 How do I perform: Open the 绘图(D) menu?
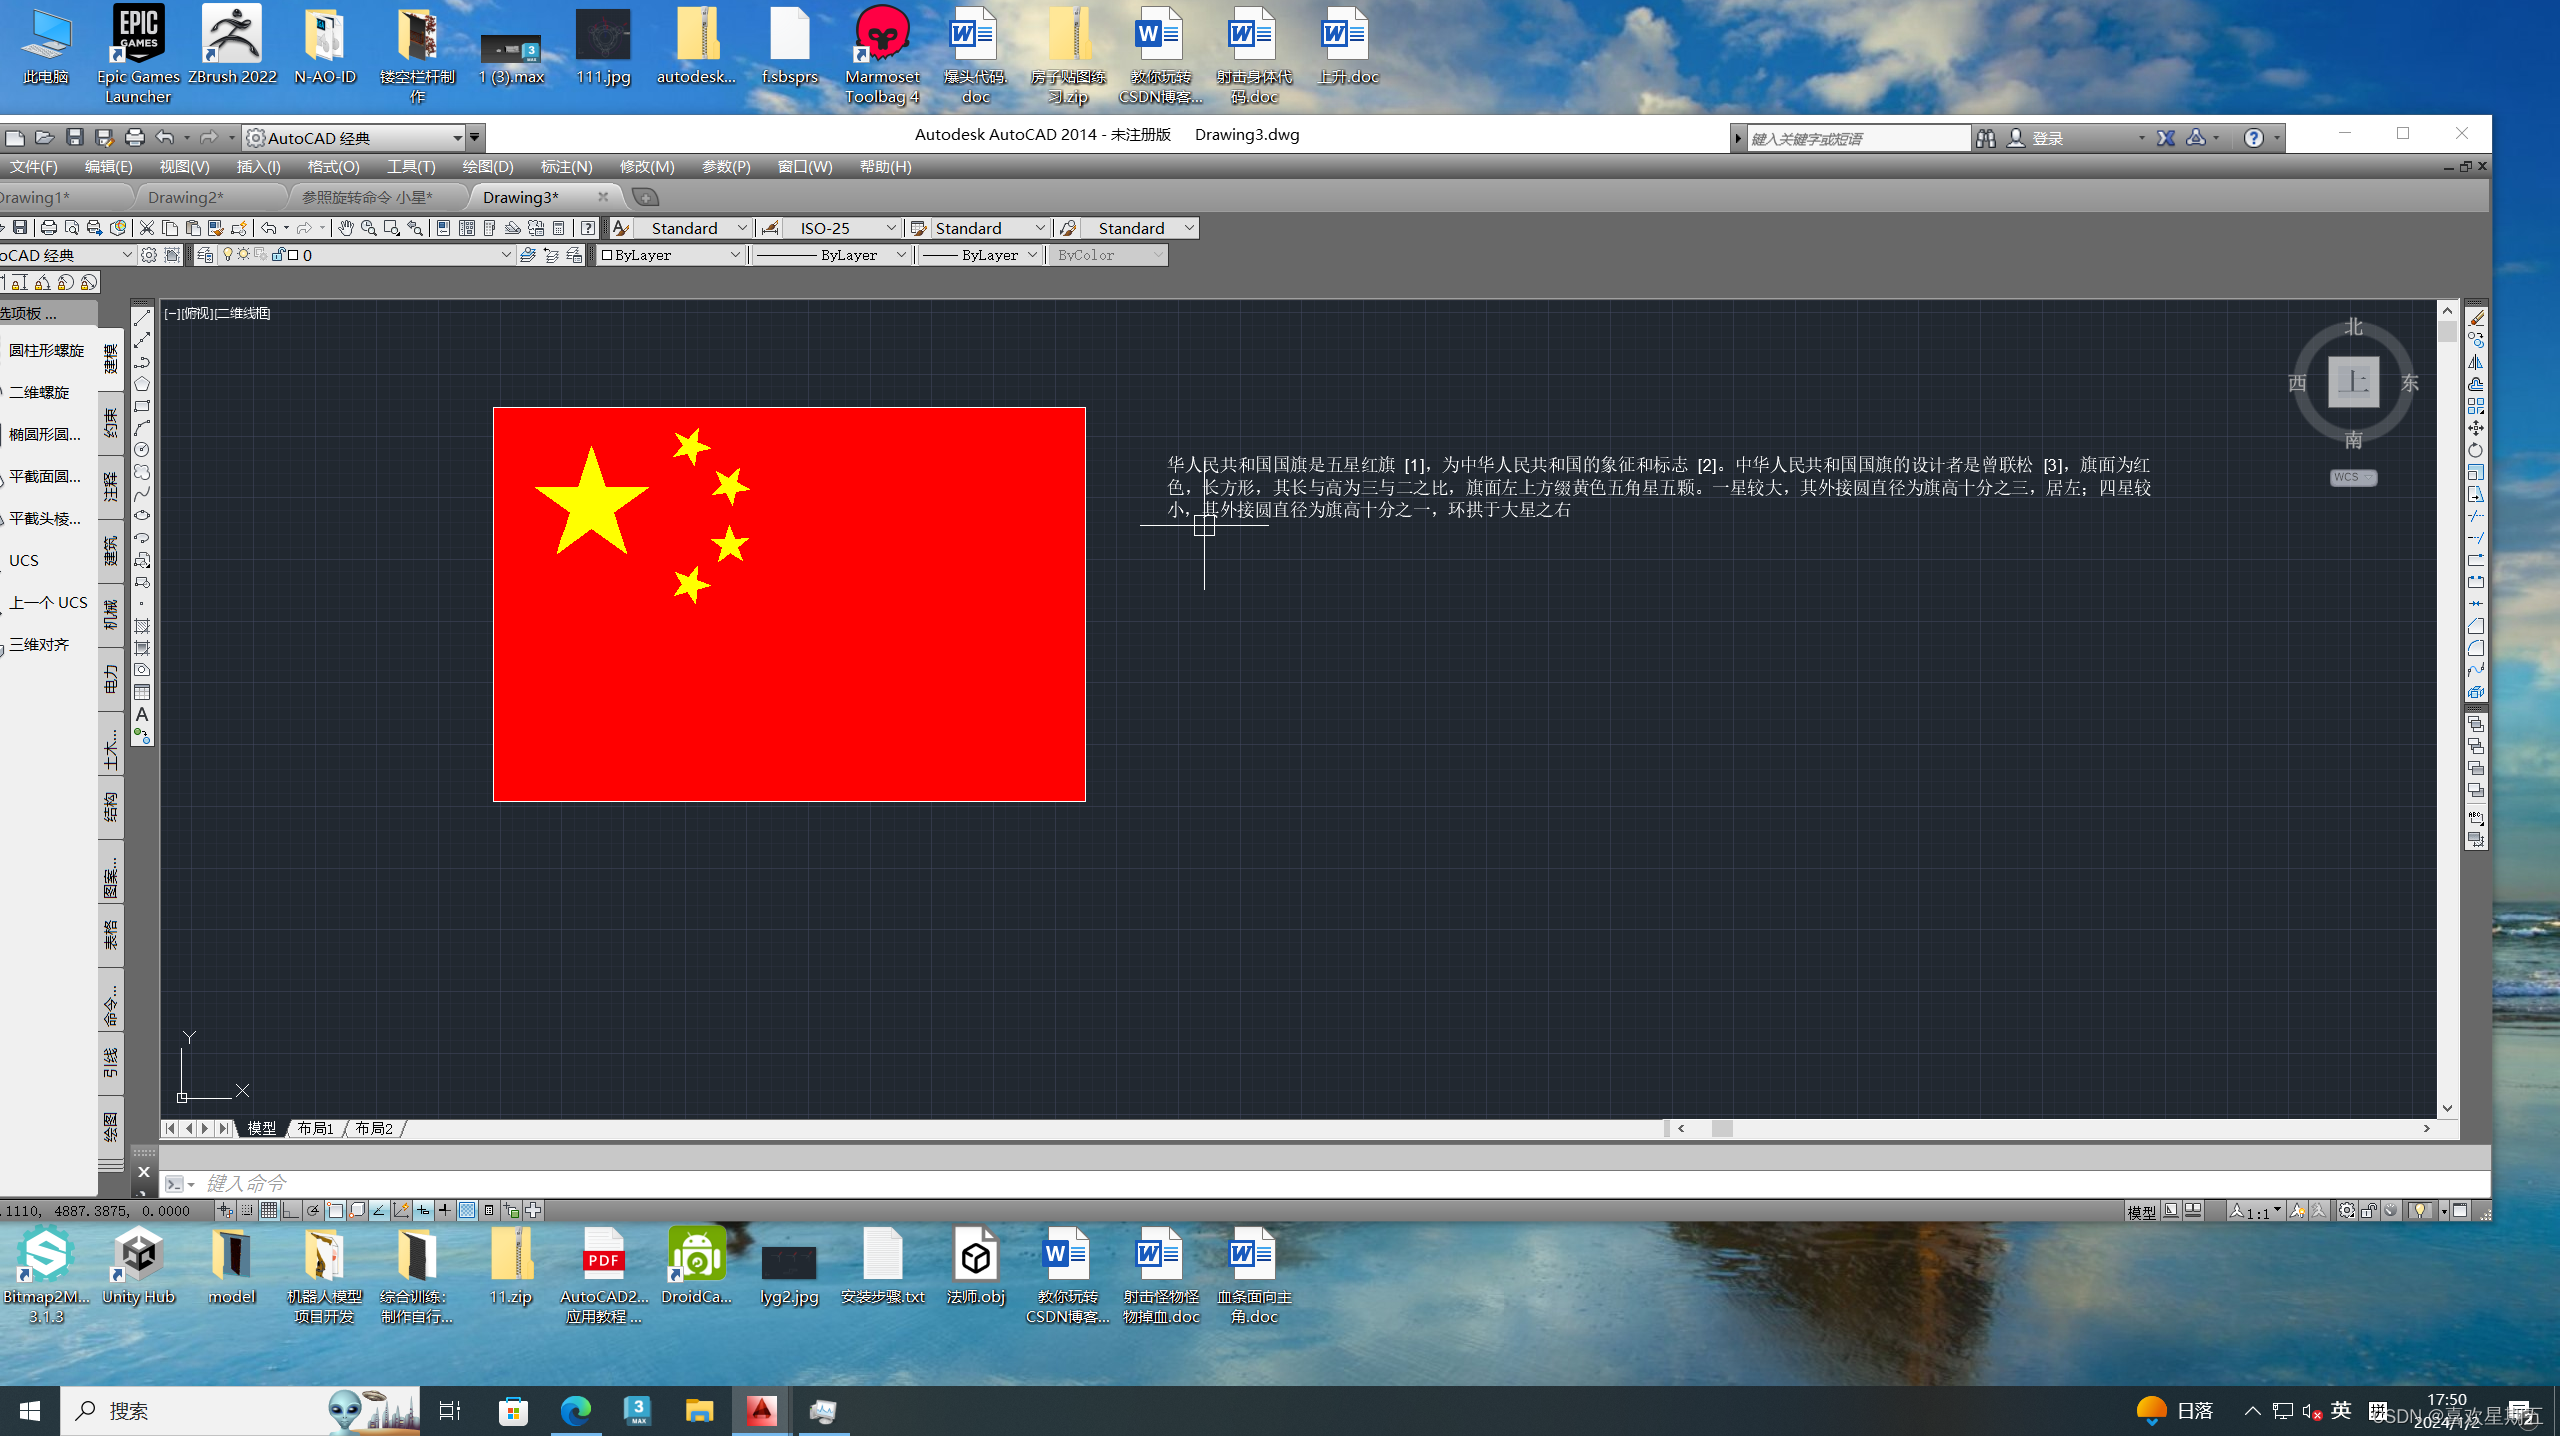coord(487,167)
